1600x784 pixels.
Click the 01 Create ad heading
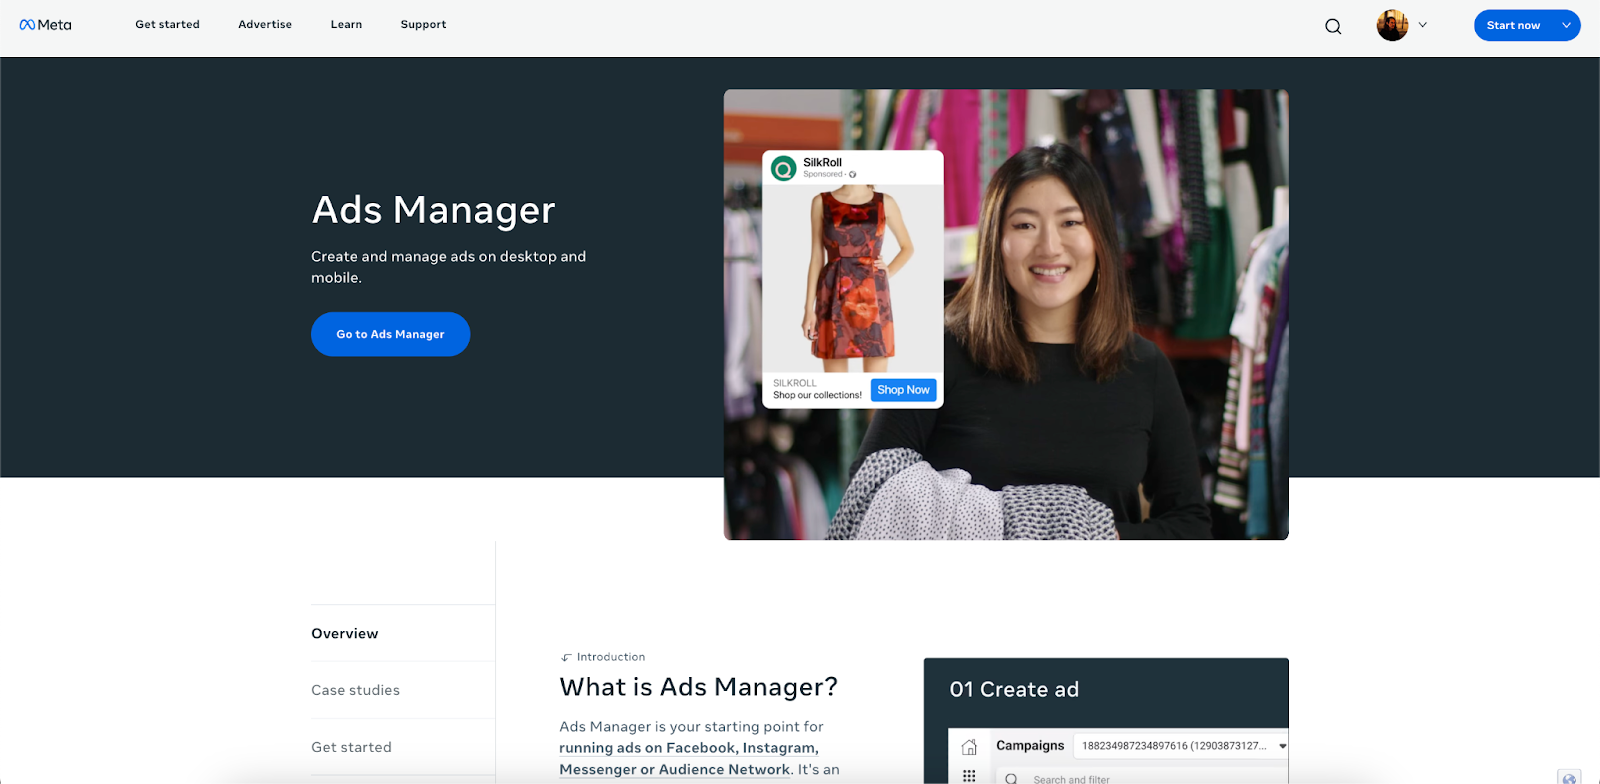[x=1014, y=689]
